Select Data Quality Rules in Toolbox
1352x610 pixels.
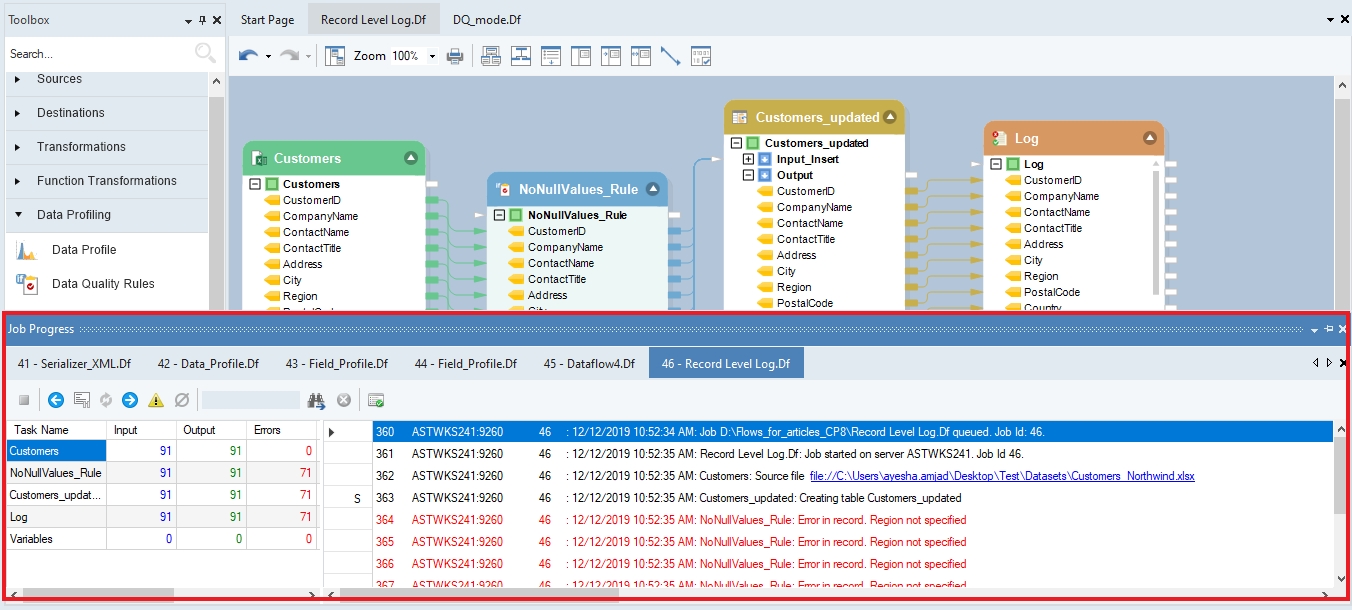click(103, 284)
